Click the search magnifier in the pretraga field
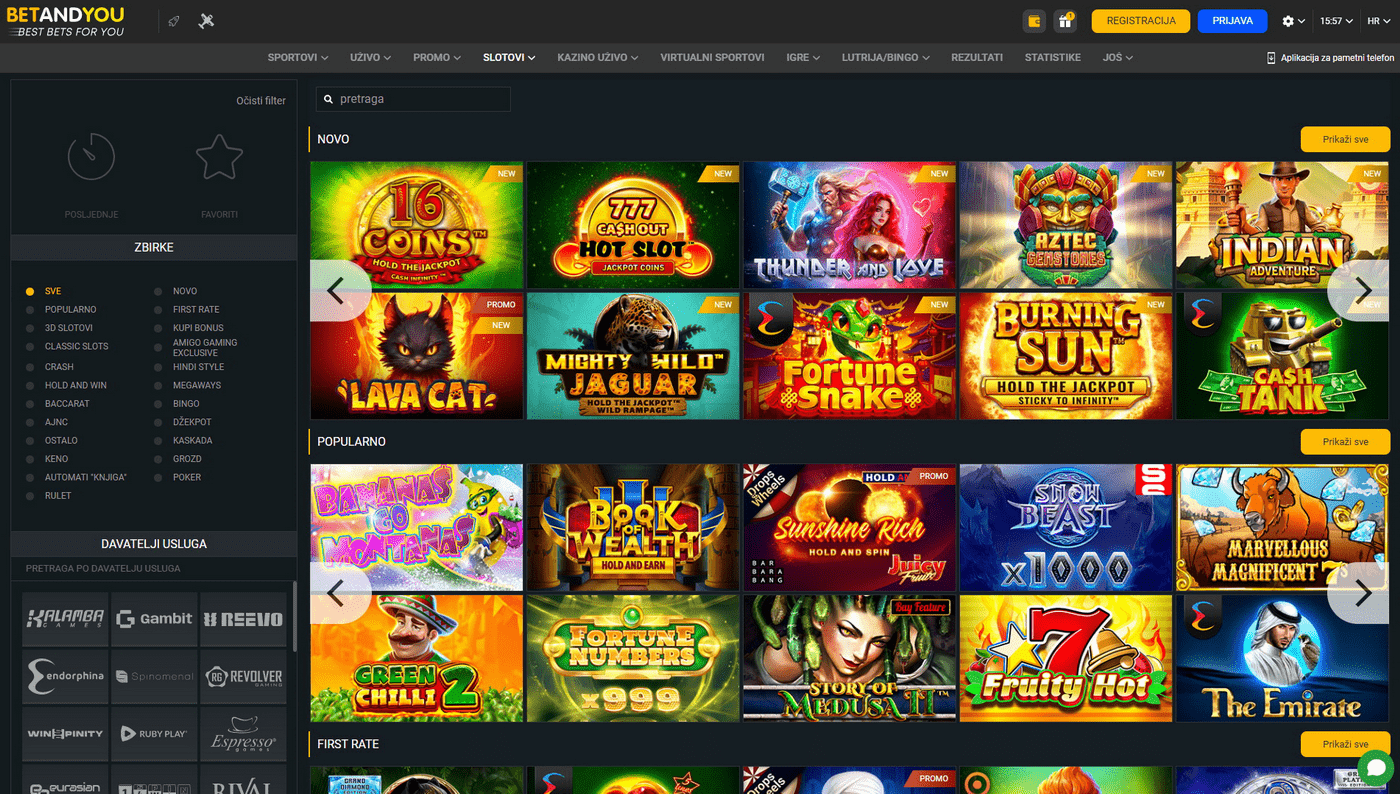 pos(330,99)
